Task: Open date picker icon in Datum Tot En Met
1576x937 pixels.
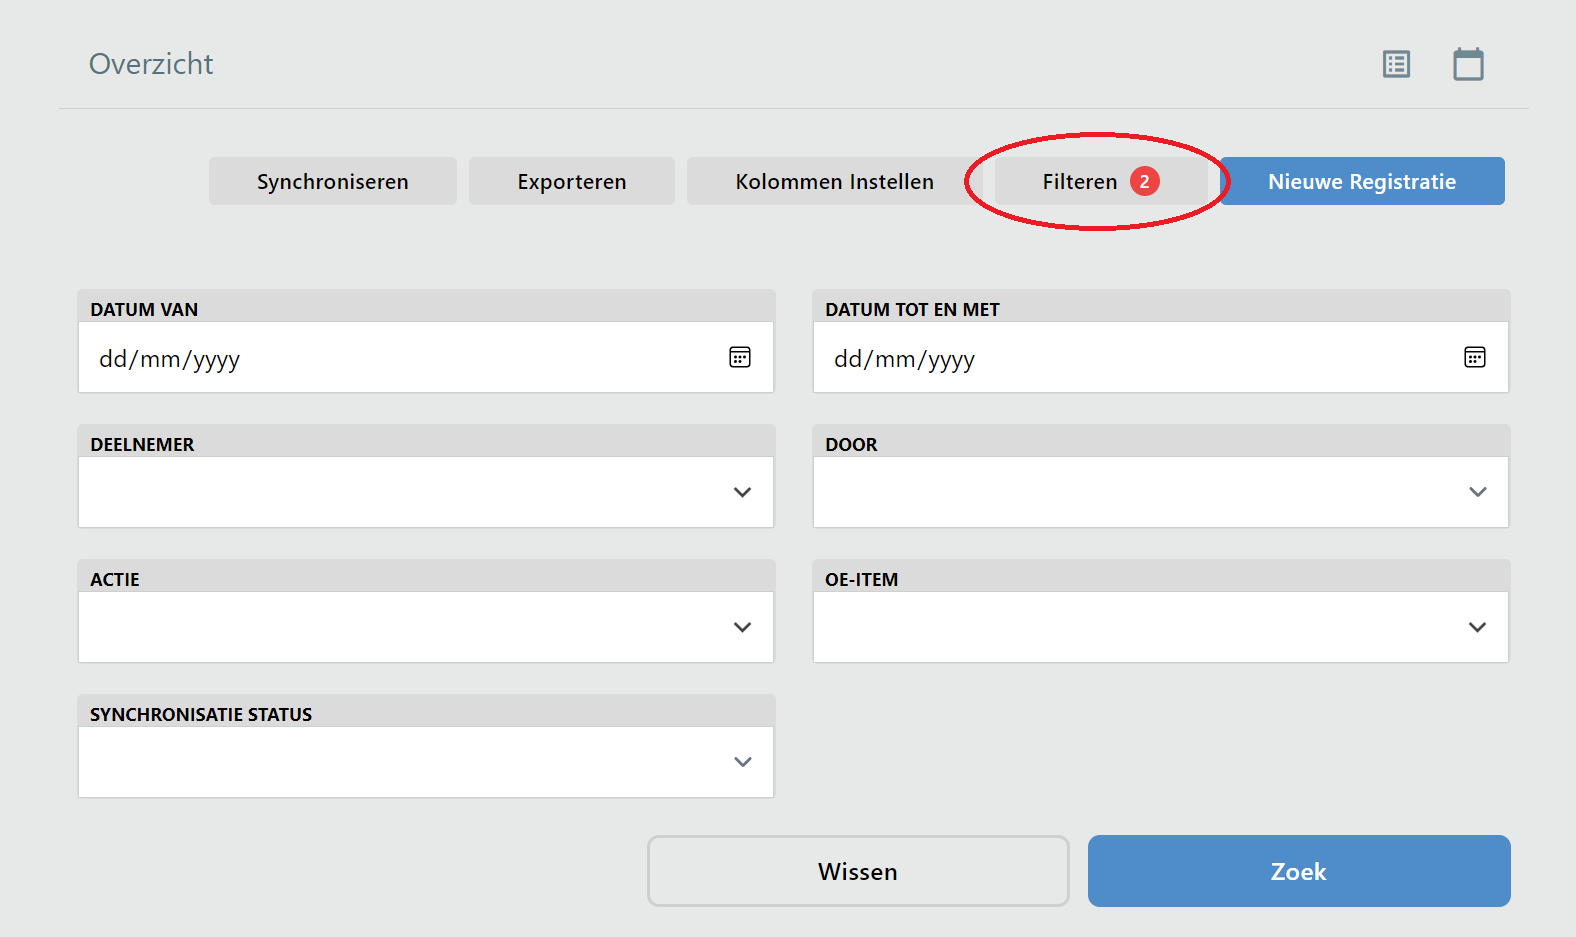Action: 1475,358
